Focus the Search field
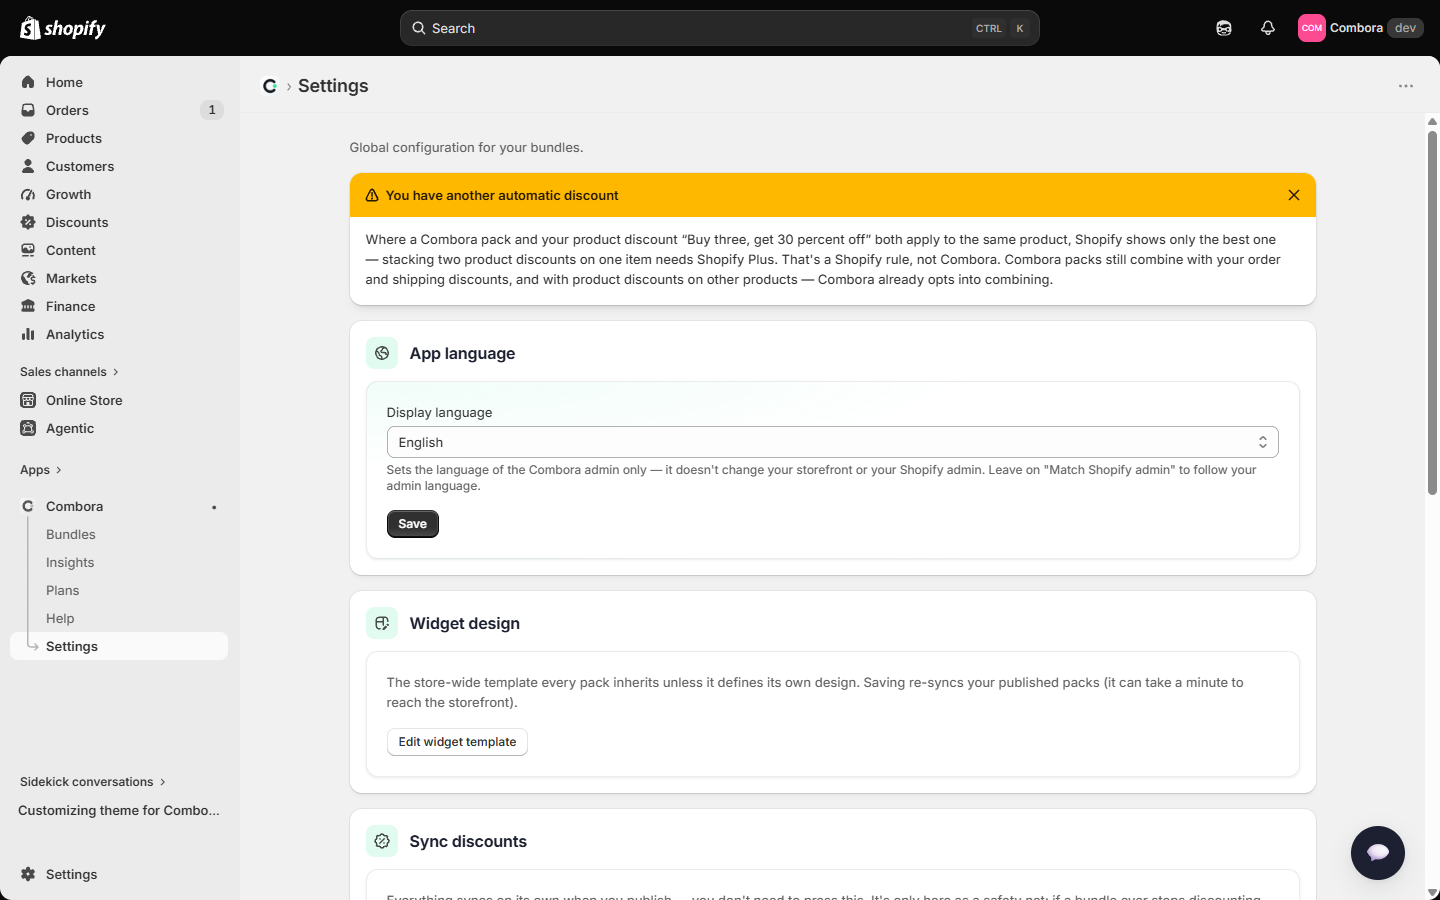This screenshot has height=900, width=1440. pyautogui.click(x=720, y=28)
